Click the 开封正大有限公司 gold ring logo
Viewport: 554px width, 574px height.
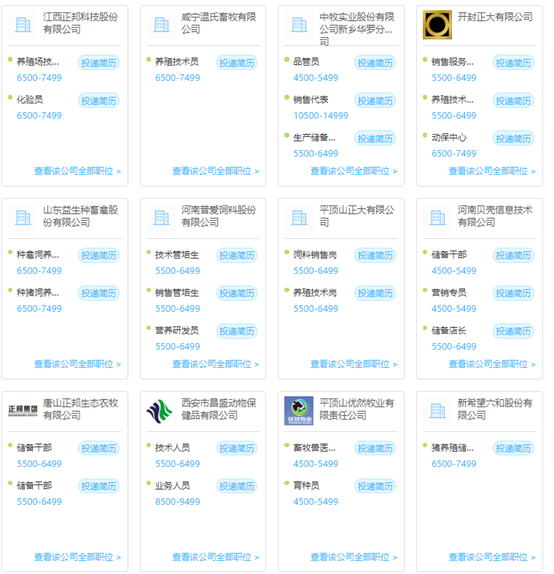(x=437, y=25)
